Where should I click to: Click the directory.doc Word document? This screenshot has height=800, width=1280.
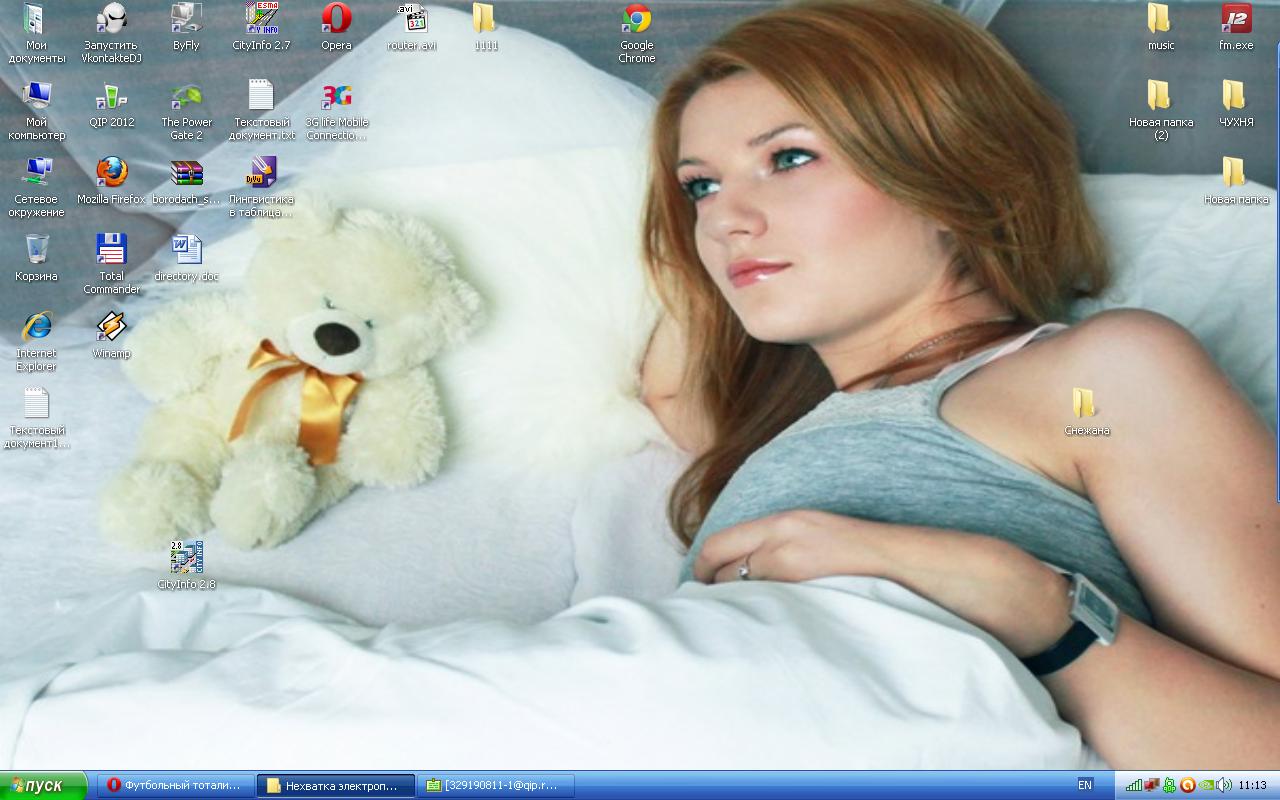click(186, 250)
